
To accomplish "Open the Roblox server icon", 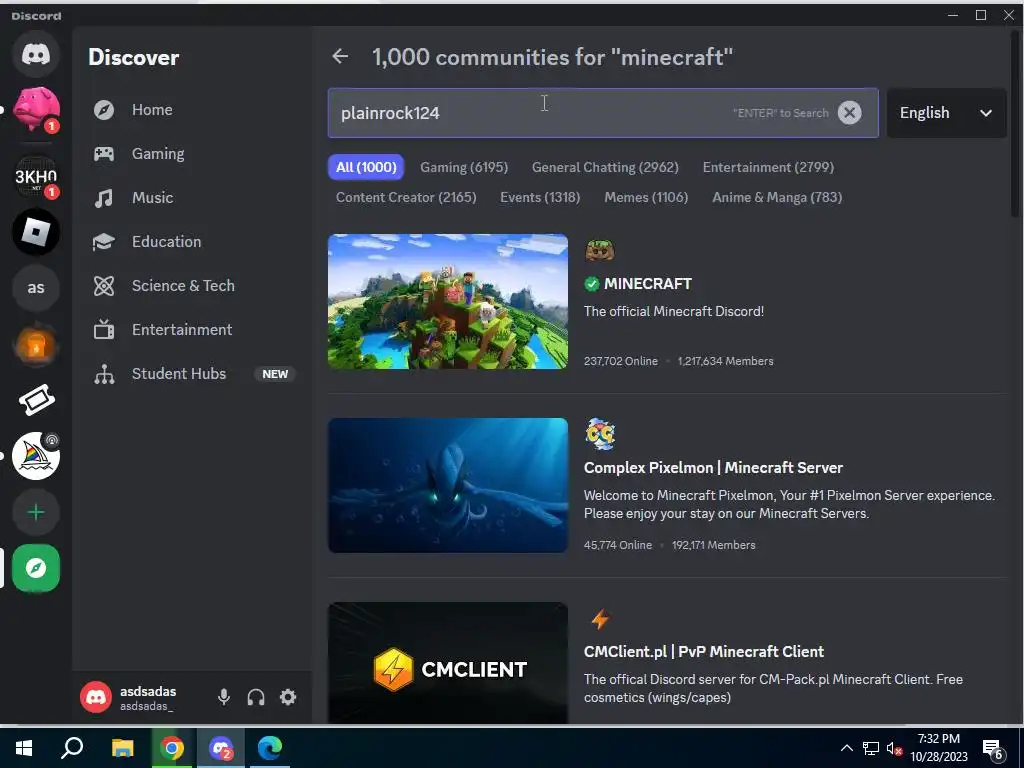I will click(36, 232).
